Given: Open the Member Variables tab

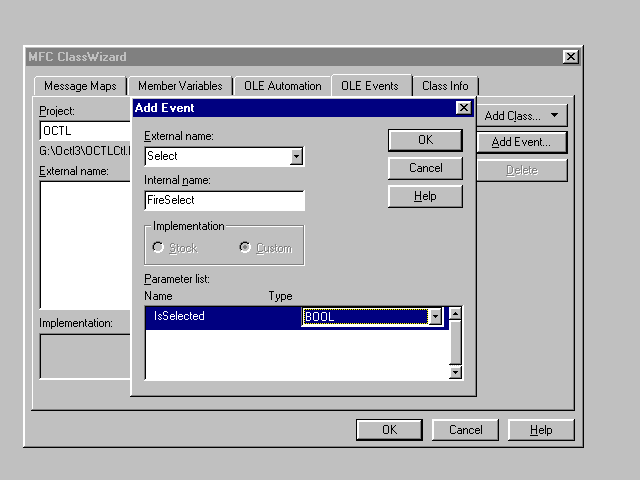Looking at the screenshot, I should pos(181,86).
